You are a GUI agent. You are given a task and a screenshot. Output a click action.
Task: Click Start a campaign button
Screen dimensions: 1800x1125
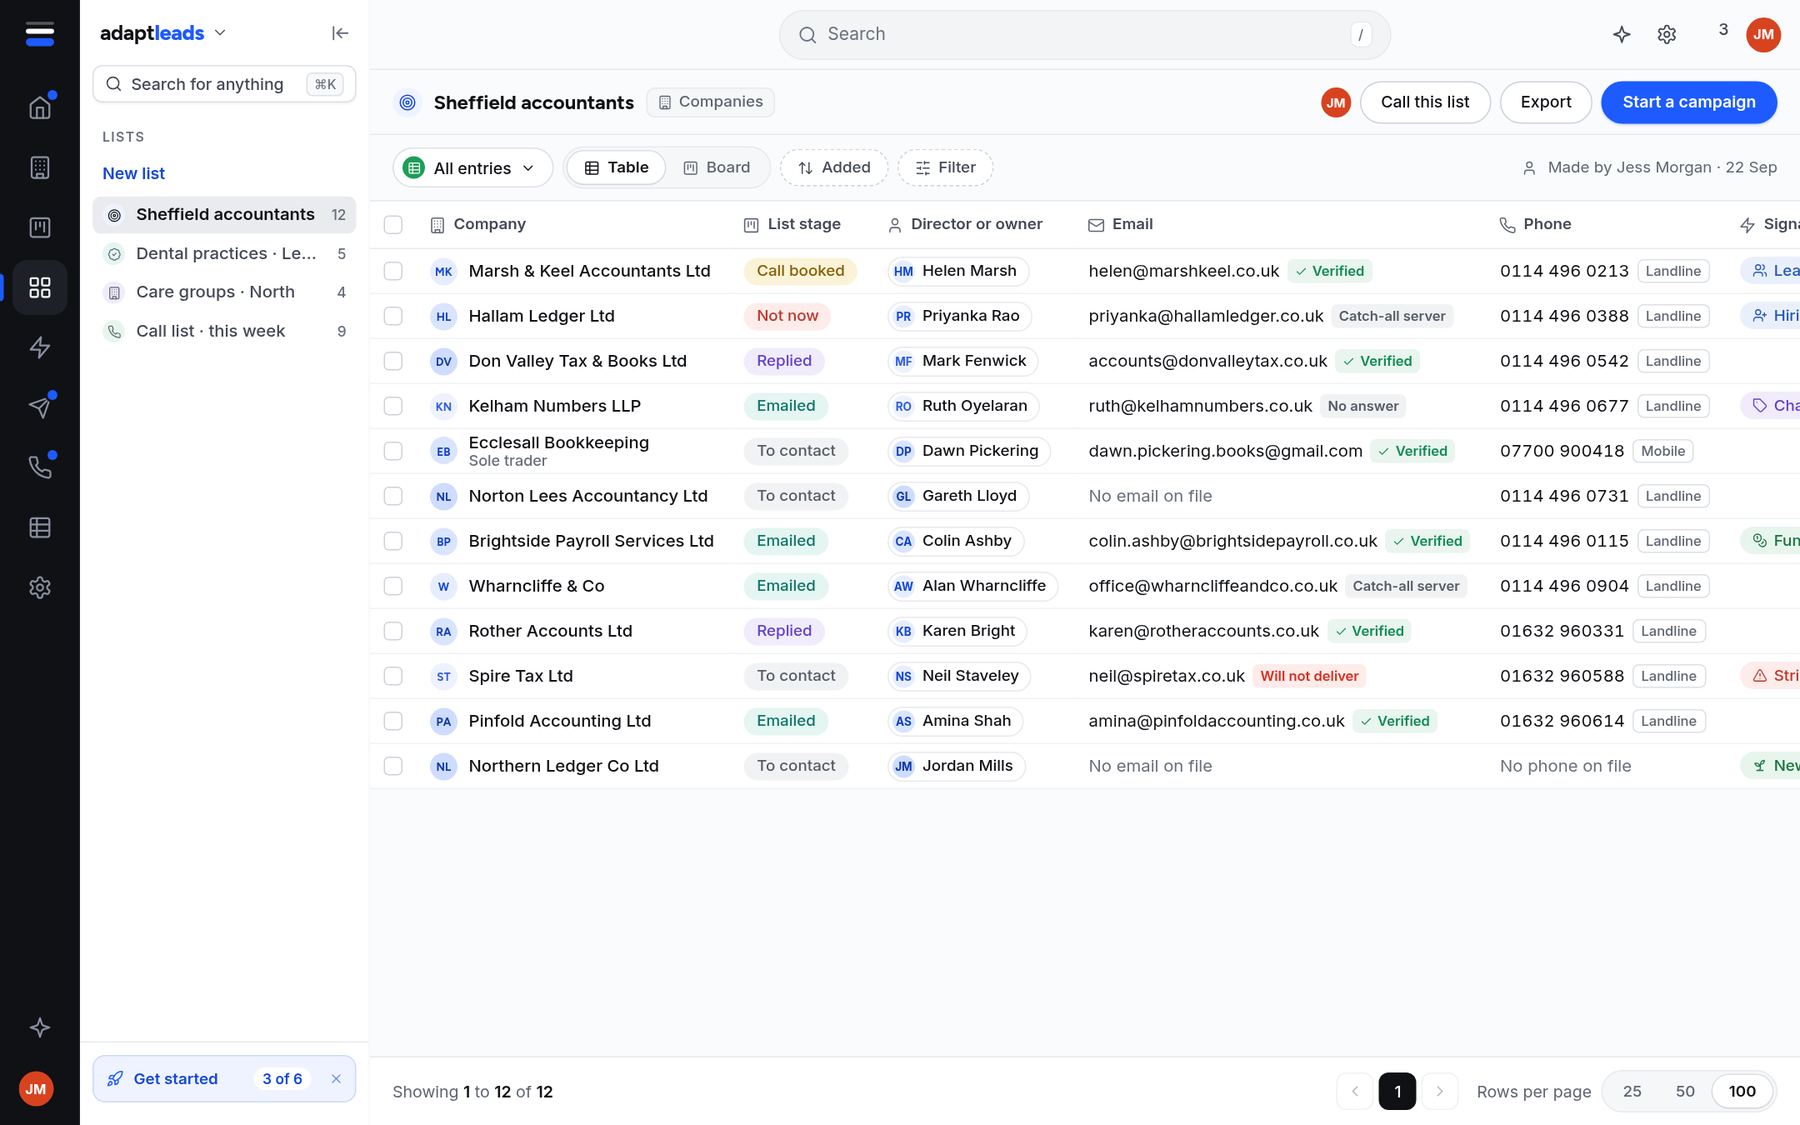coord(1688,102)
